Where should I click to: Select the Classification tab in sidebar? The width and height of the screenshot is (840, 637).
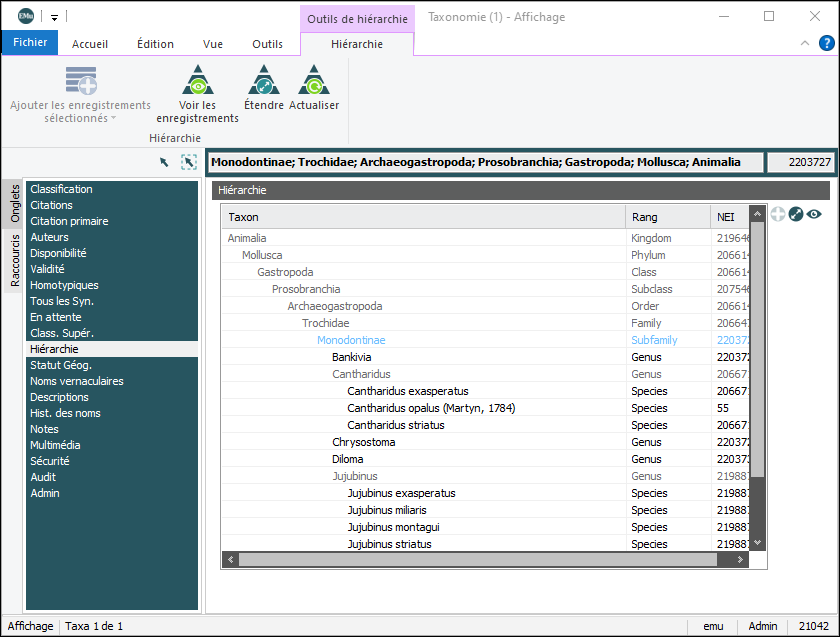[x=61, y=189]
